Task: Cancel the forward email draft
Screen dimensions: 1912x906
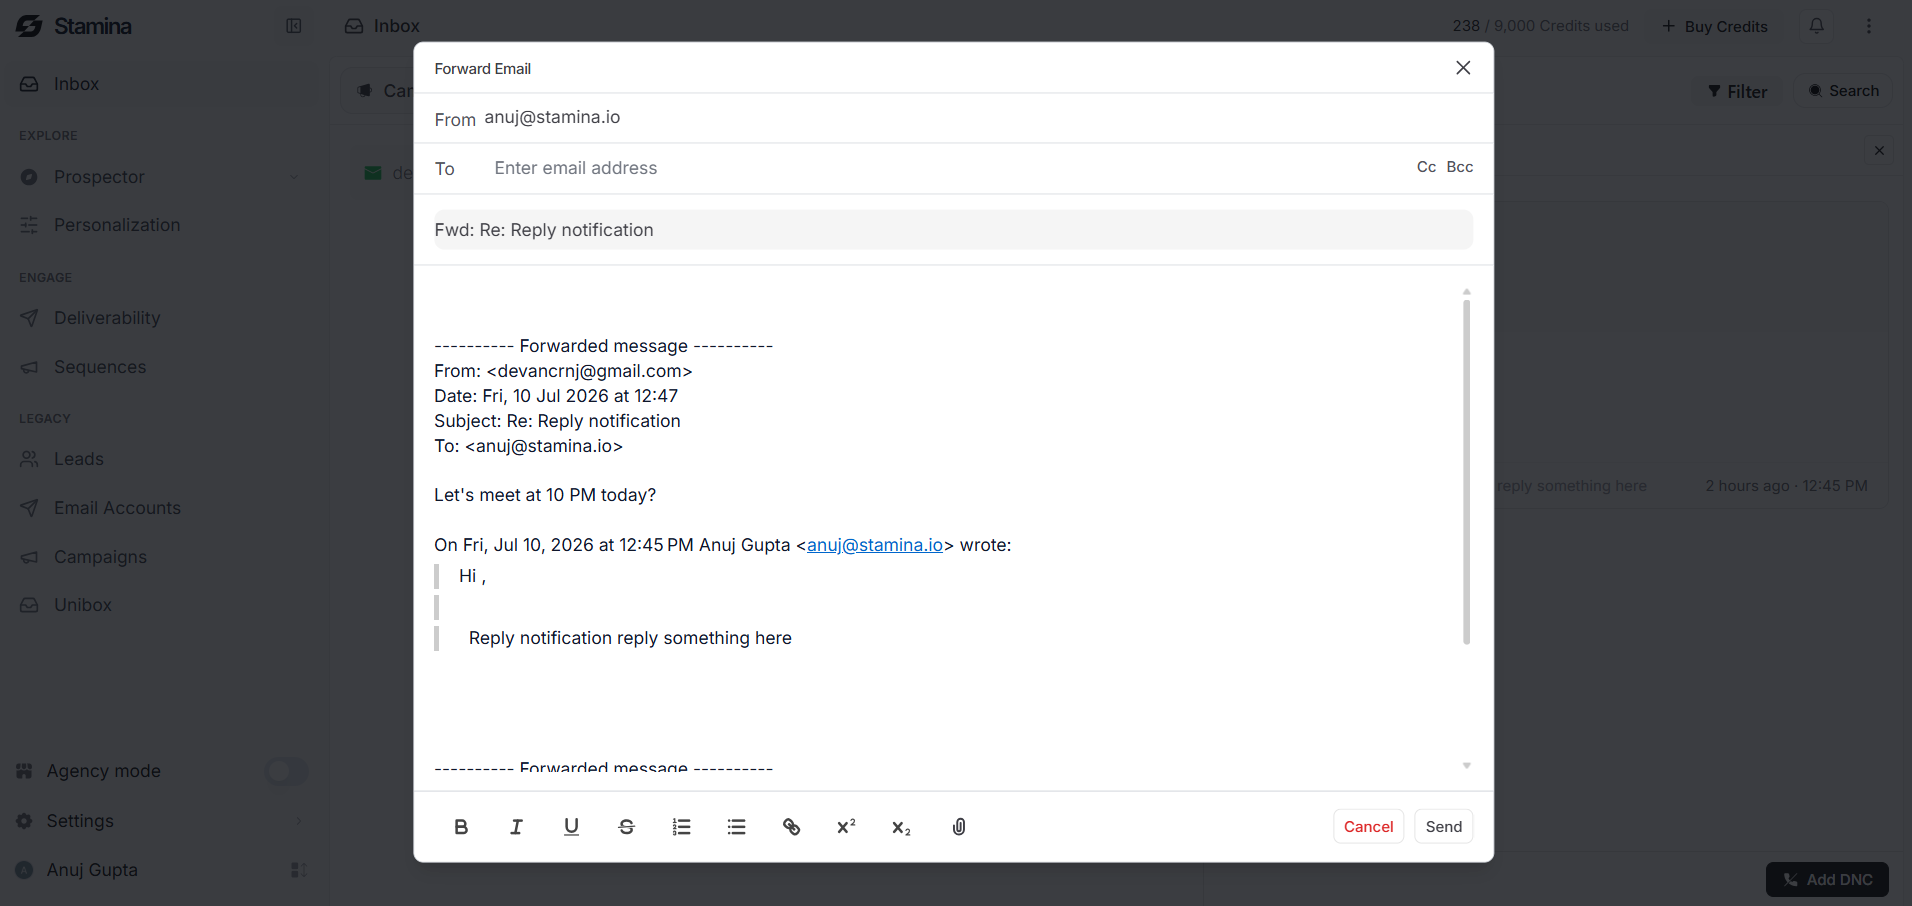Action: point(1368,826)
